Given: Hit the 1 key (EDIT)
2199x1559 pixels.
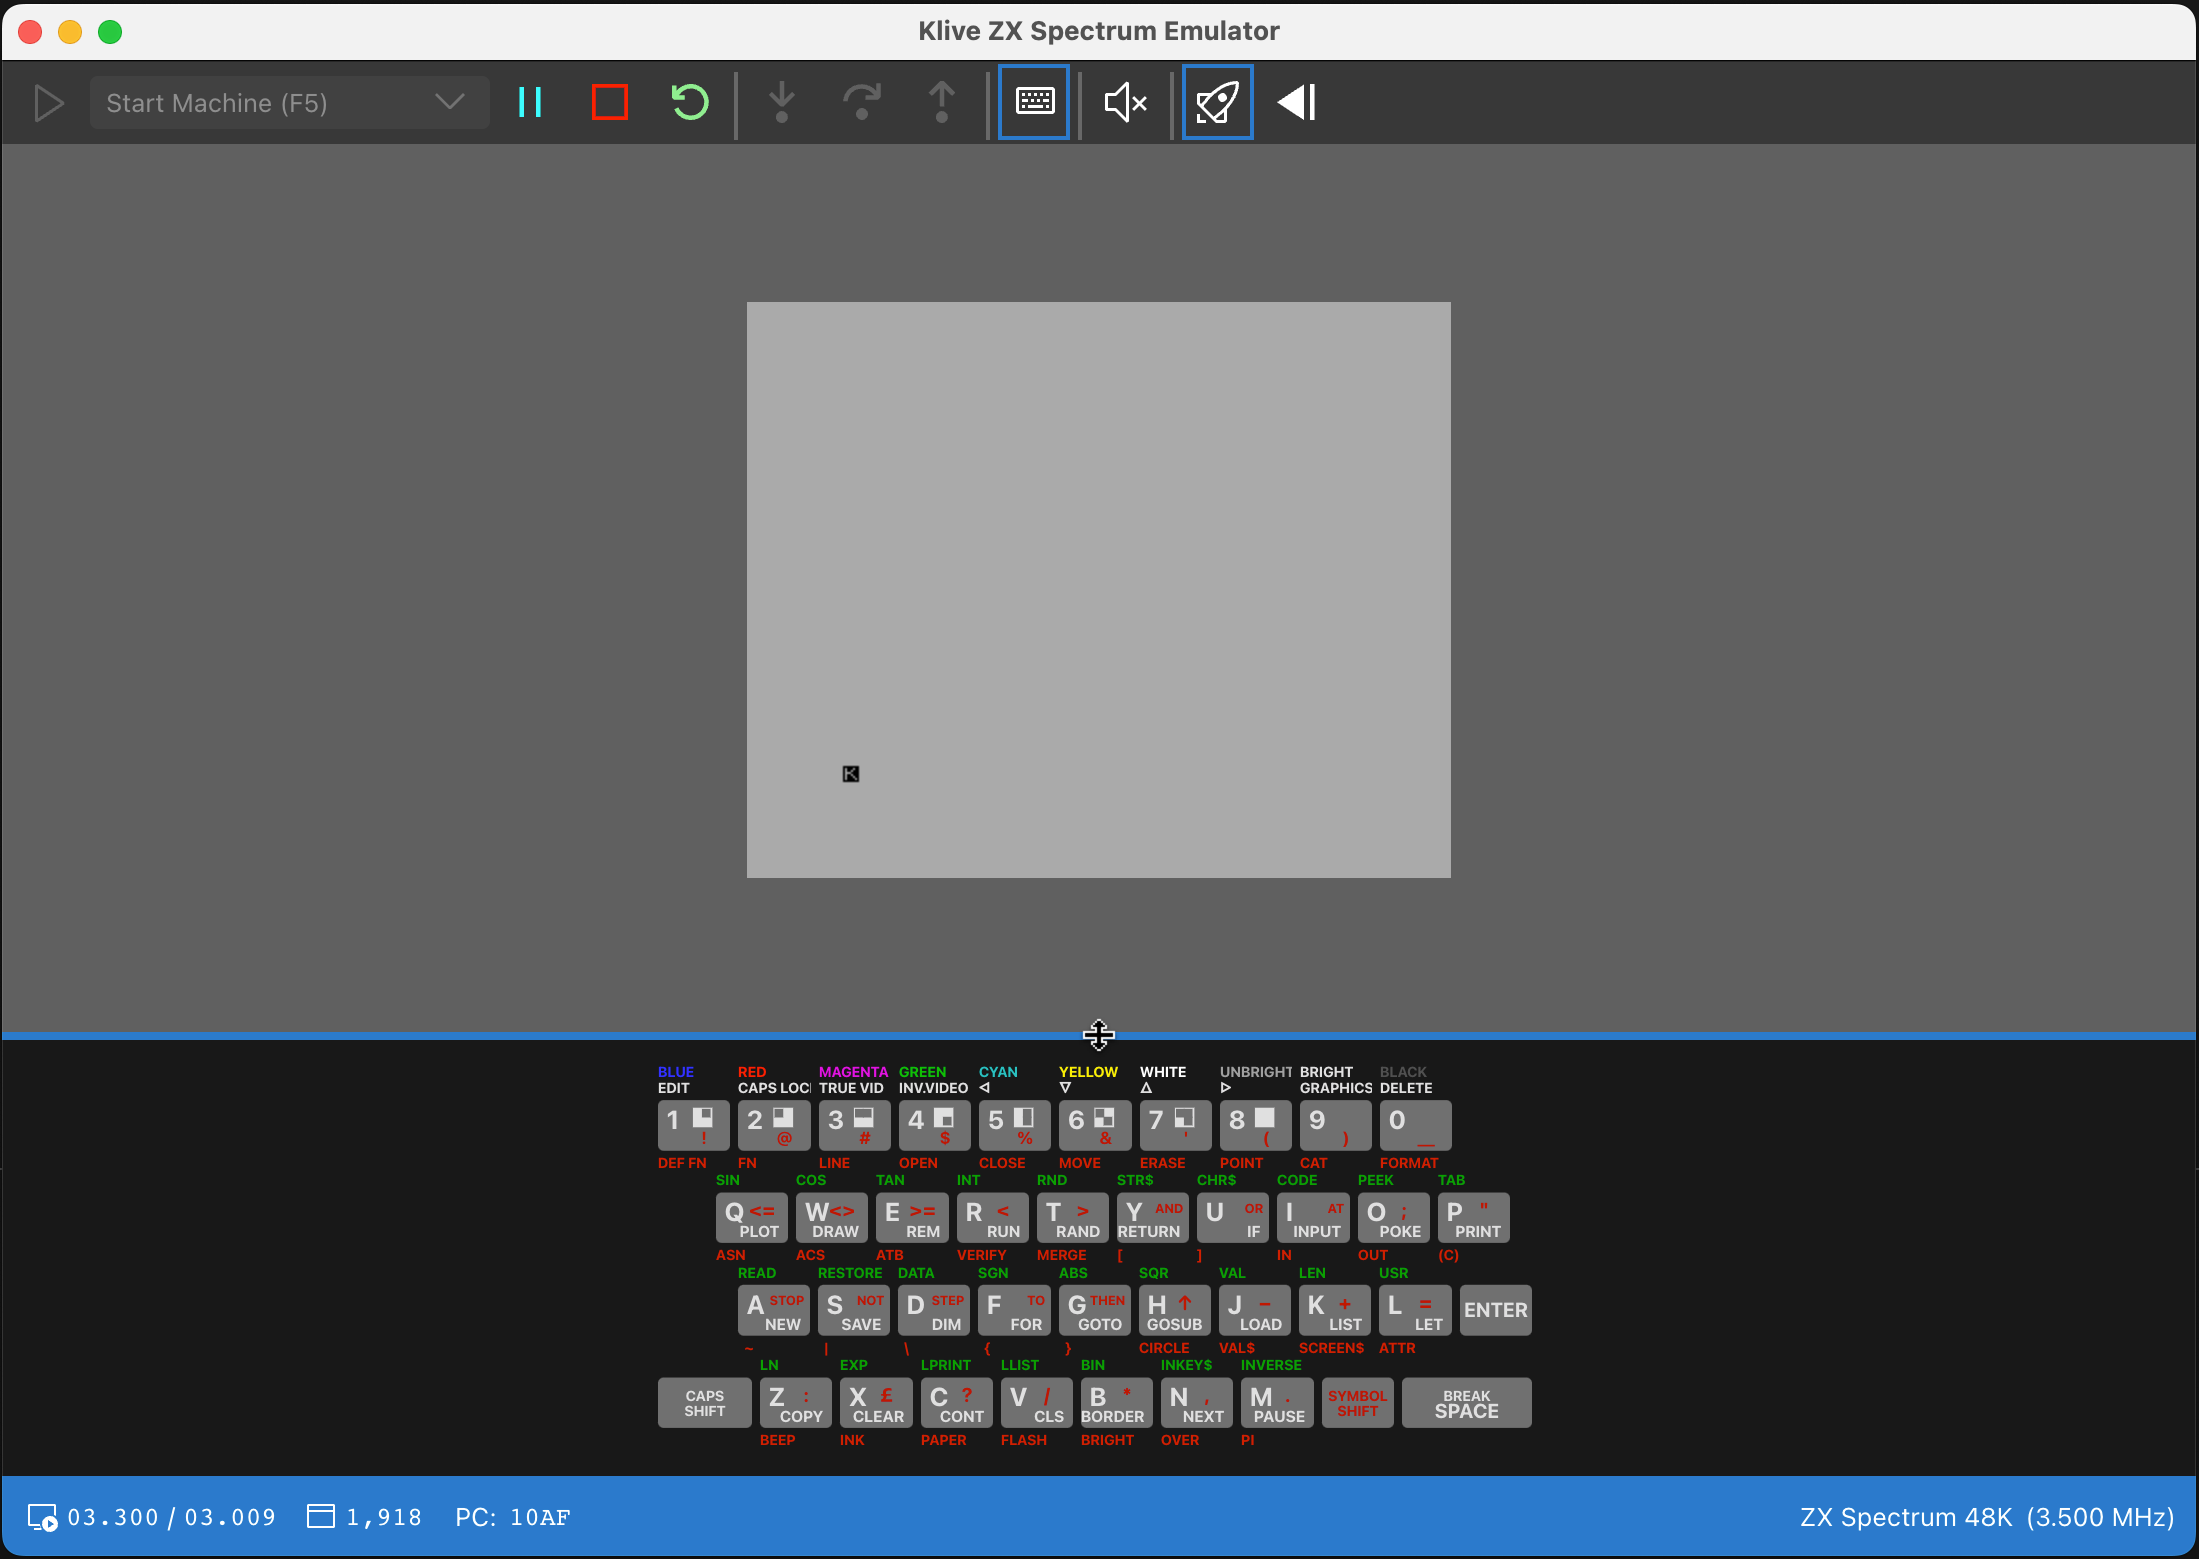Looking at the screenshot, I should tap(693, 1125).
